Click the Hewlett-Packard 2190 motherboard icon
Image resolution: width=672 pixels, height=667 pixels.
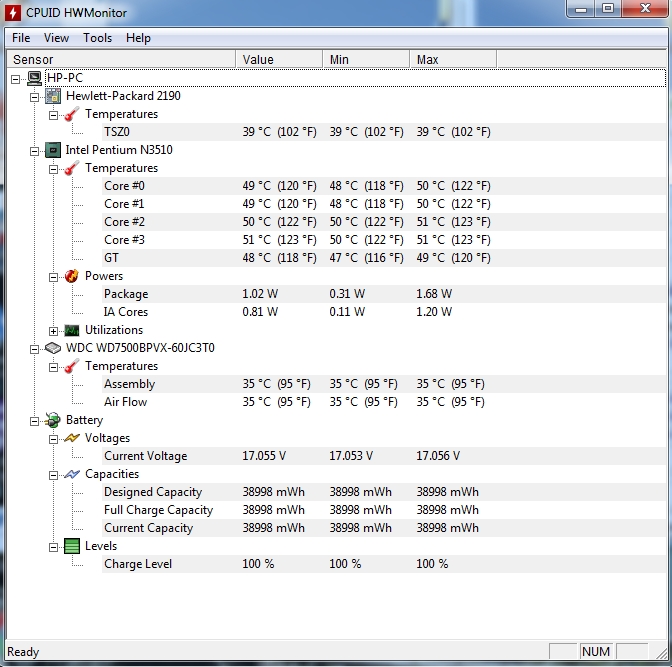(x=53, y=96)
